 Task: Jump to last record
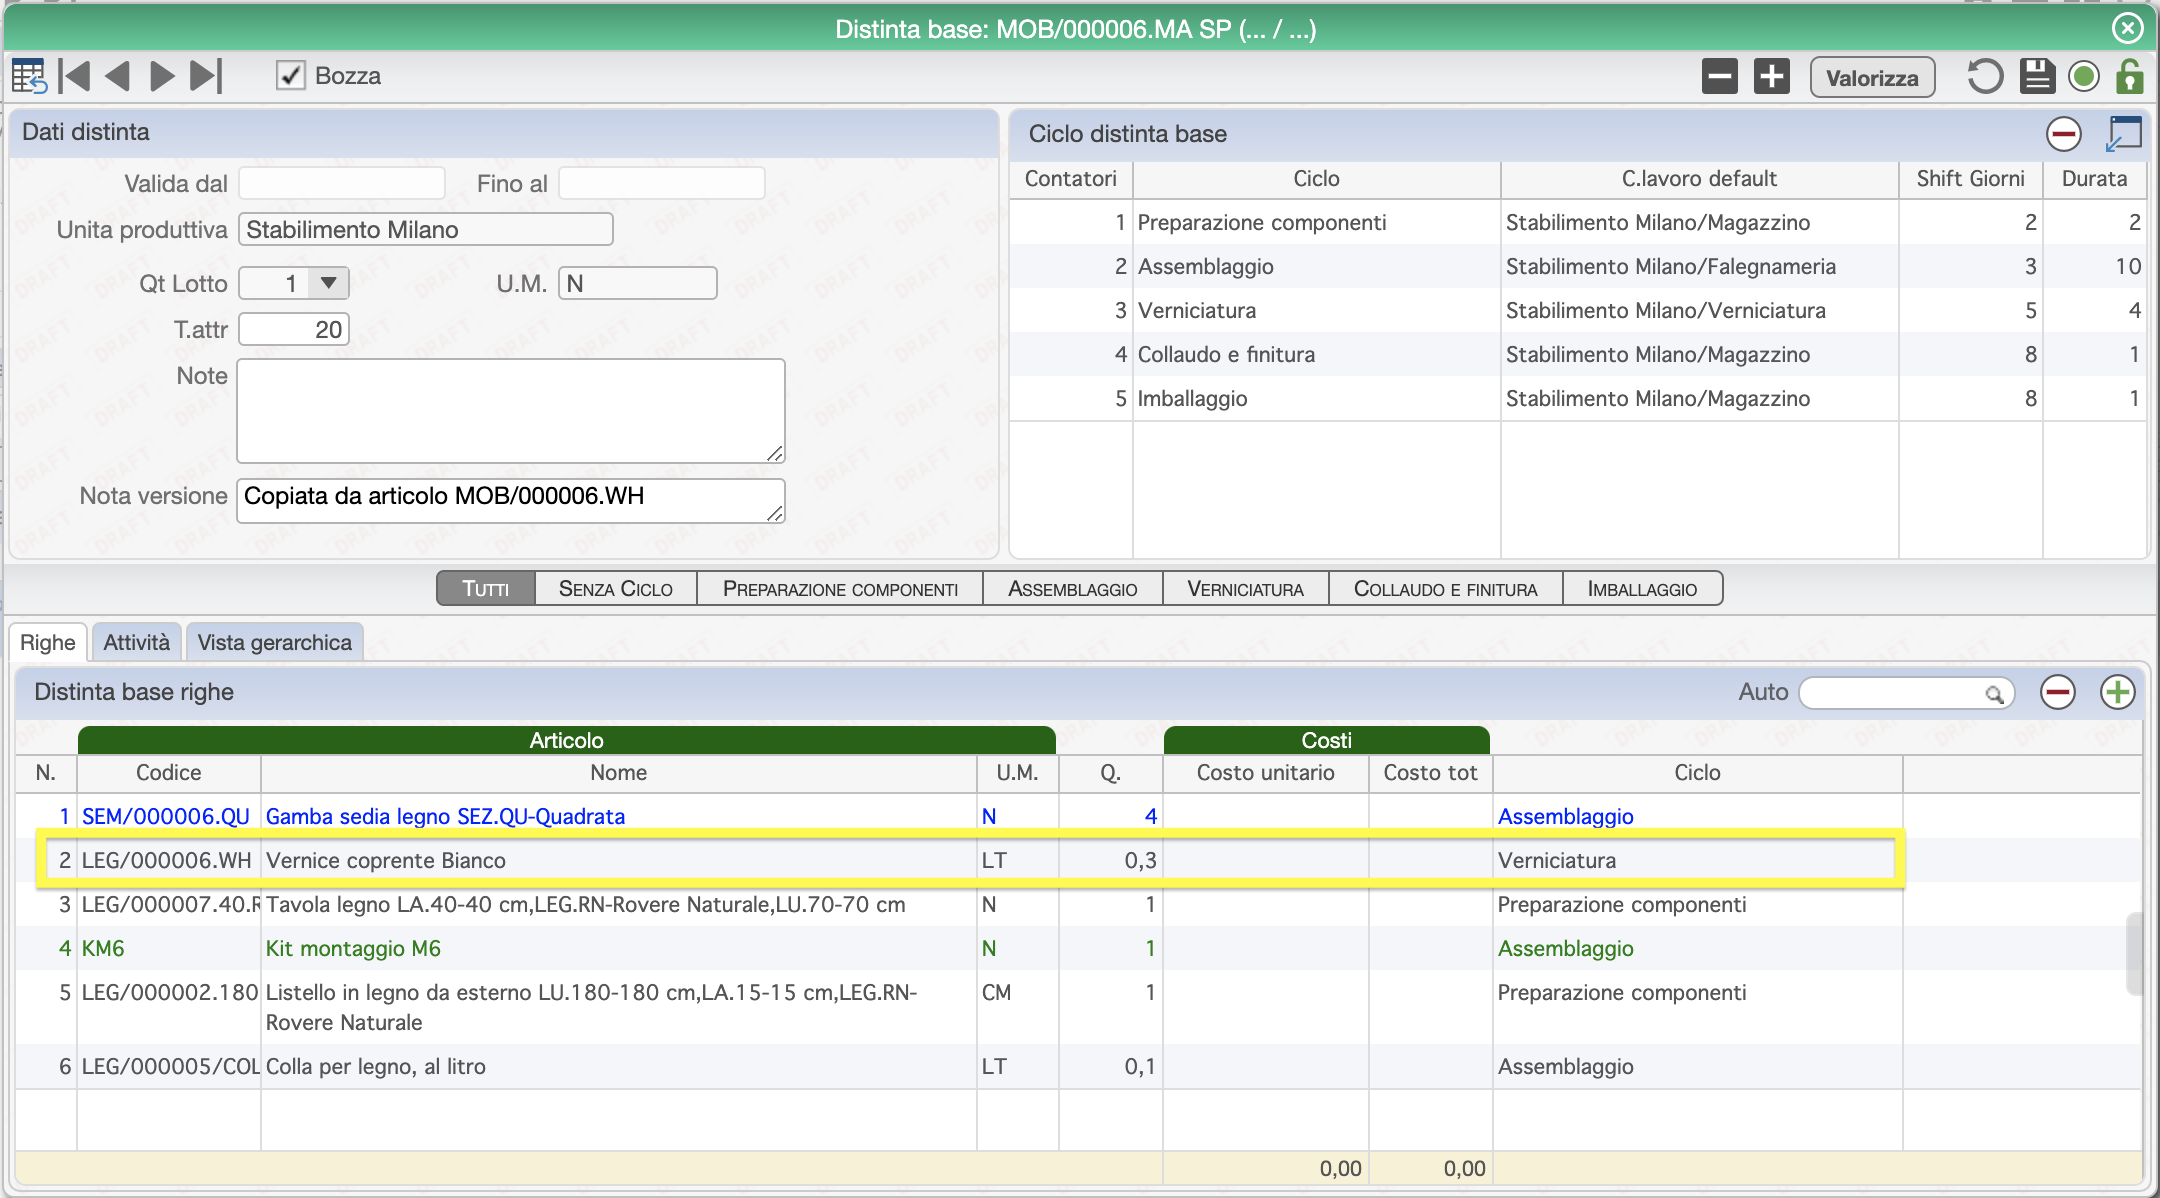pyautogui.click(x=206, y=76)
